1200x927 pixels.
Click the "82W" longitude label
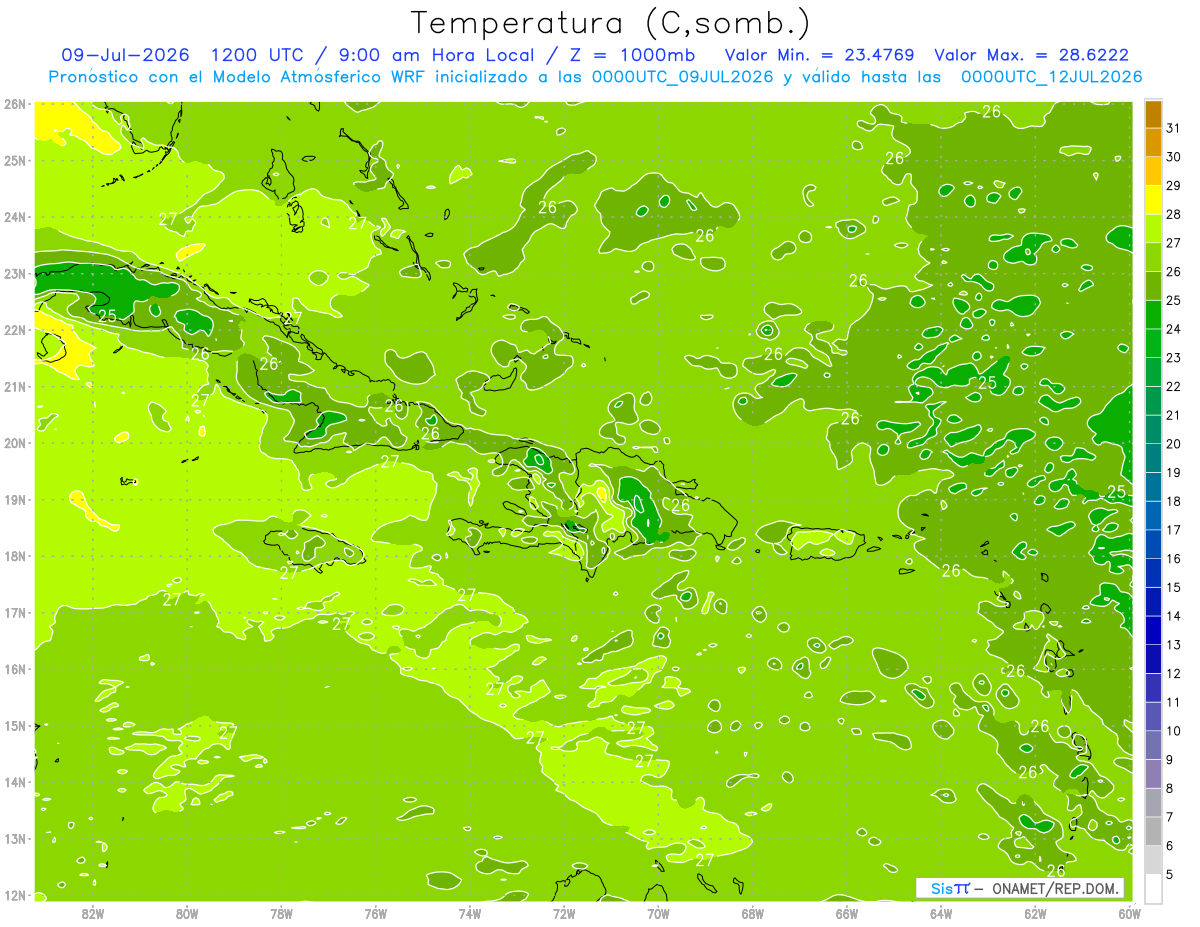(x=92, y=913)
